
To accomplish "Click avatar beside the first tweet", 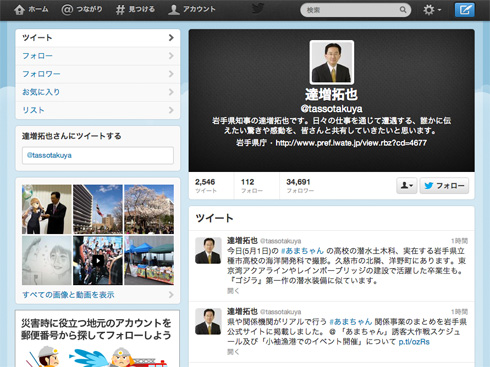I will tap(208, 251).
